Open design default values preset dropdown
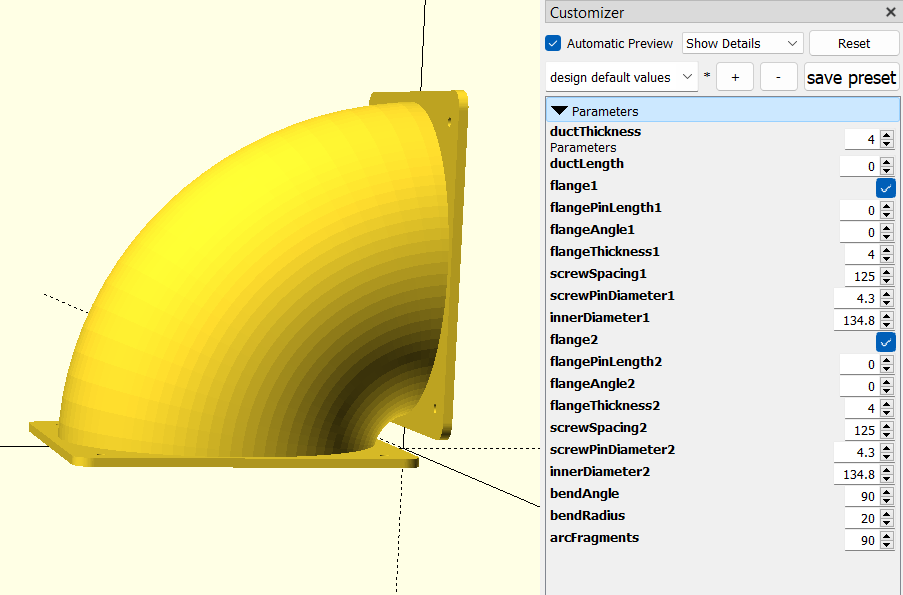 [x=621, y=77]
